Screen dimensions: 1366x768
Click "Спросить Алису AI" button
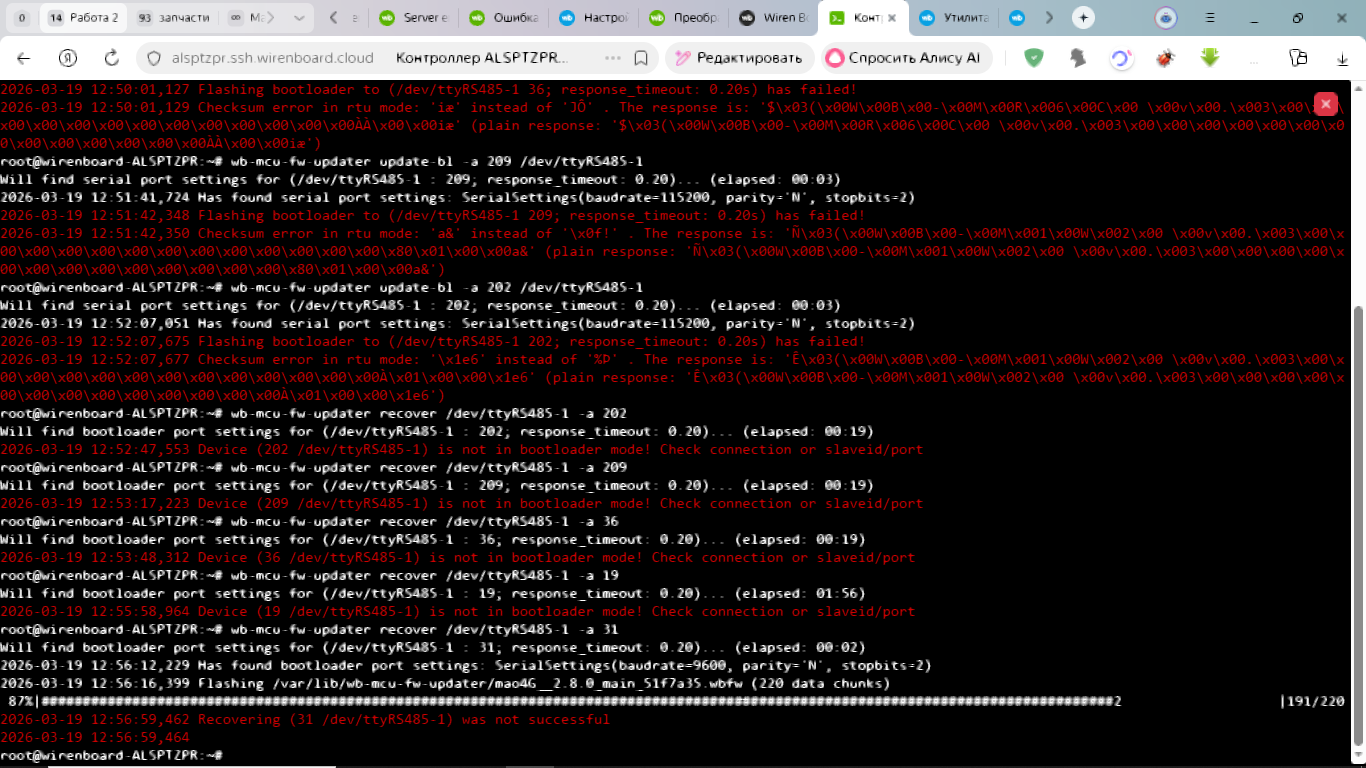[x=903, y=58]
